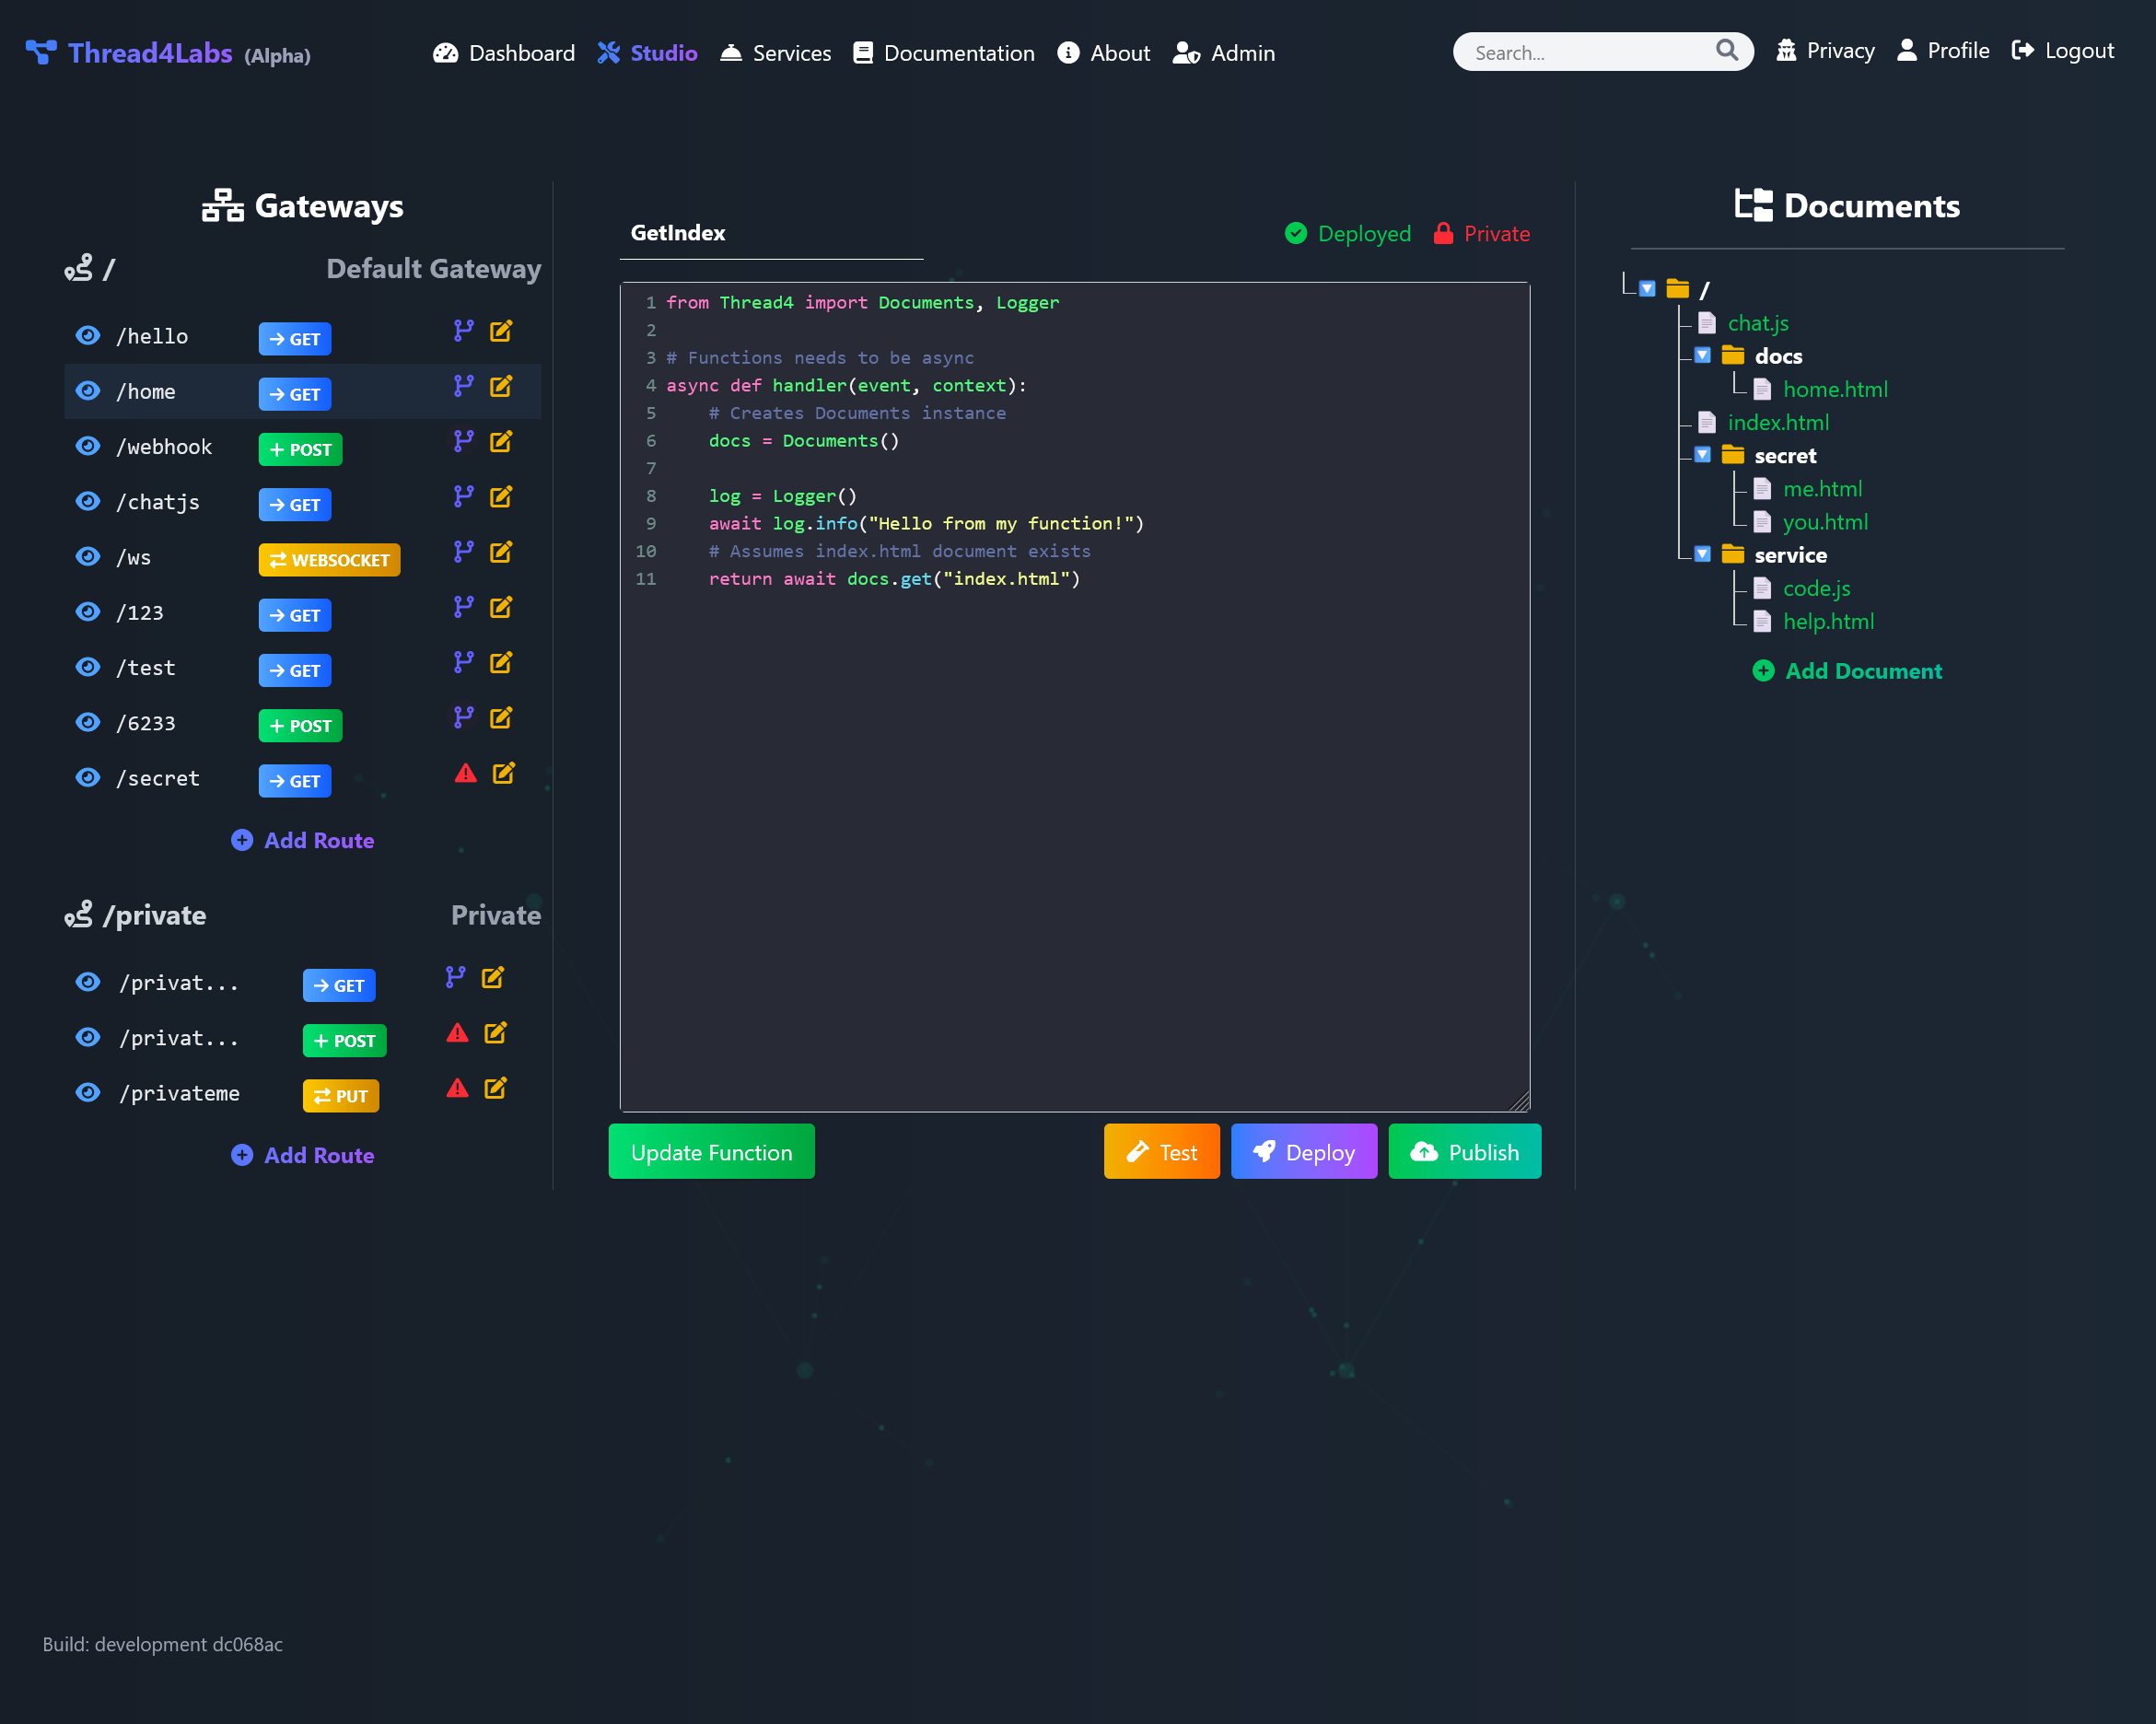Click the green Deployed check icon
The height and width of the screenshot is (1724, 2156).
click(1296, 233)
